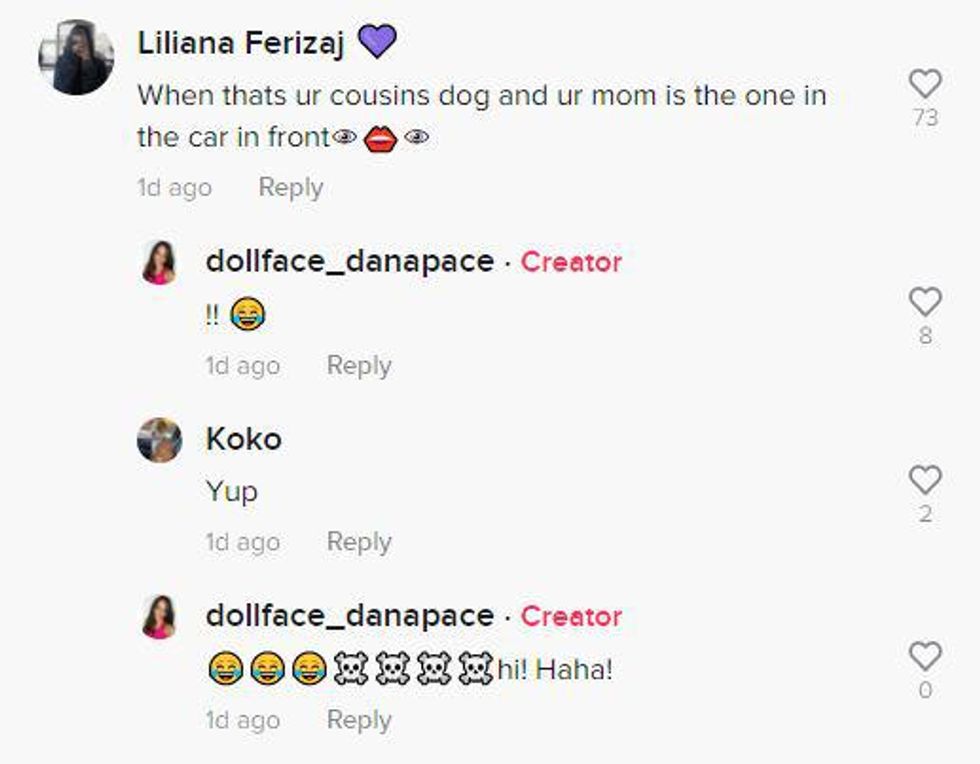
Task: Click the "1d ago" timestamp under Koko's reply
Action: point(242,542)
